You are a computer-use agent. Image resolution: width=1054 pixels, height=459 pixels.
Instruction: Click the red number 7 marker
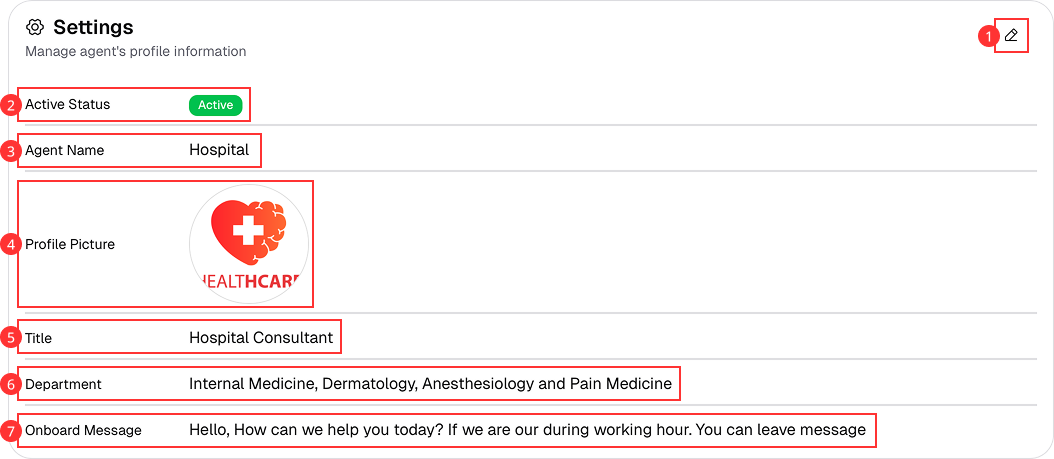pyautogui.click(x=11, y=430)
